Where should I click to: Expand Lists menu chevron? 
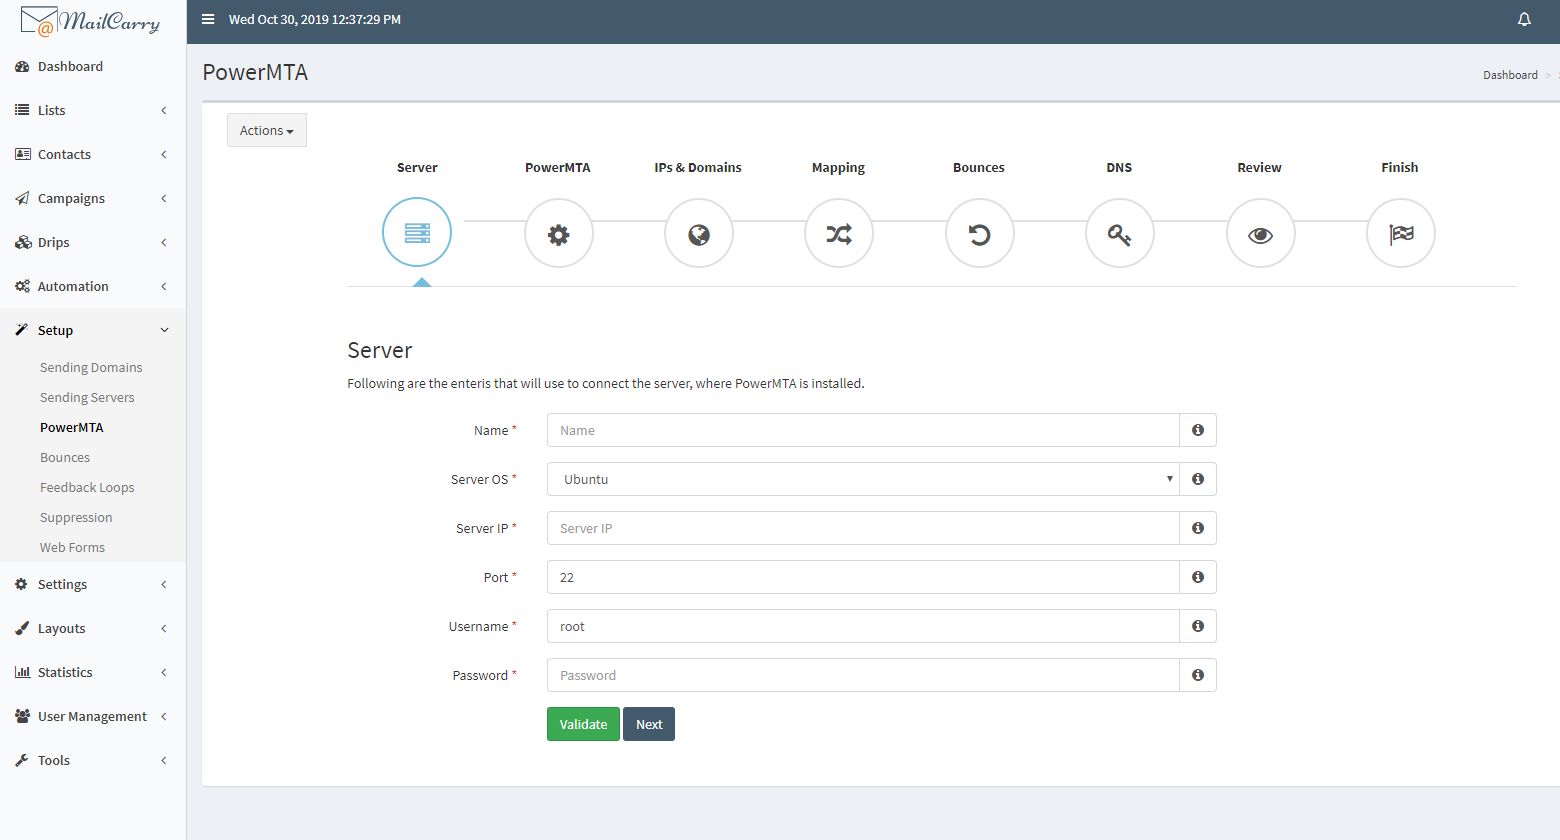pos(164,110)
